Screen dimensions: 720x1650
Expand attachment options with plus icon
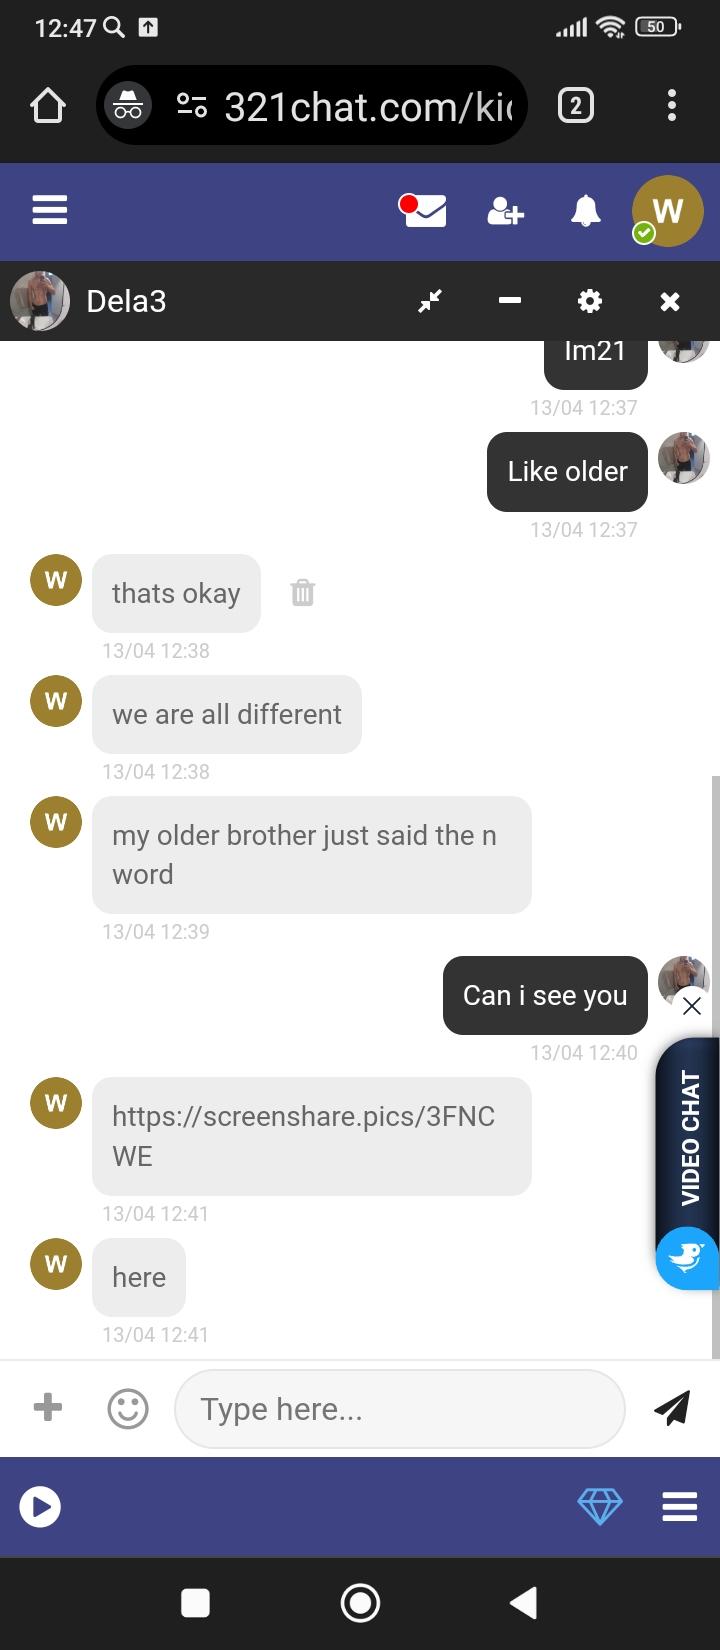click(x=47, y=1407)
